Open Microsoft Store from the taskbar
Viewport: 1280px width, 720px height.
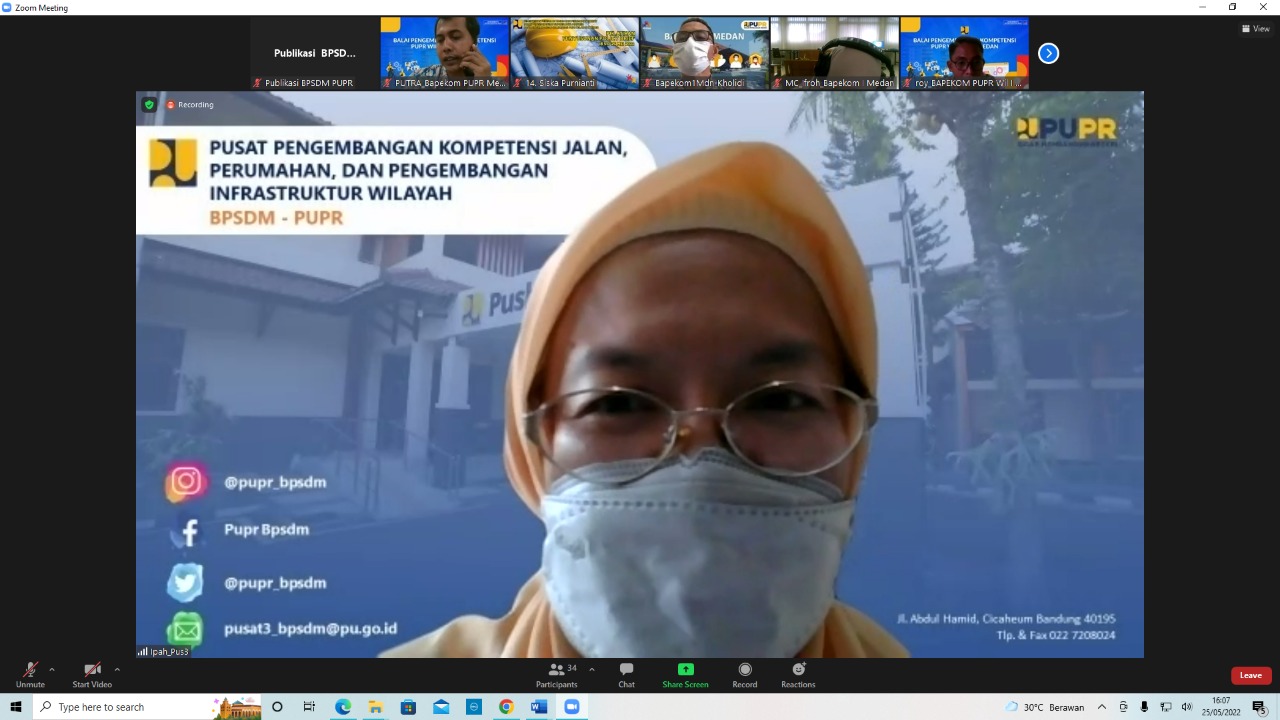tap(408, 707)
